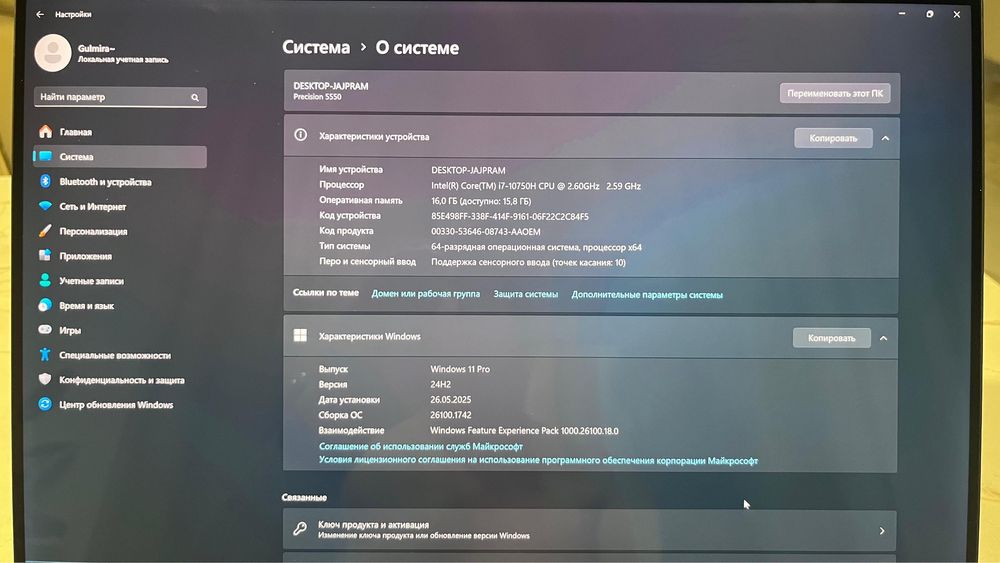Click the product code 00330-53646-08743-AAOEM
The image size is (1000, 563).
485,231
